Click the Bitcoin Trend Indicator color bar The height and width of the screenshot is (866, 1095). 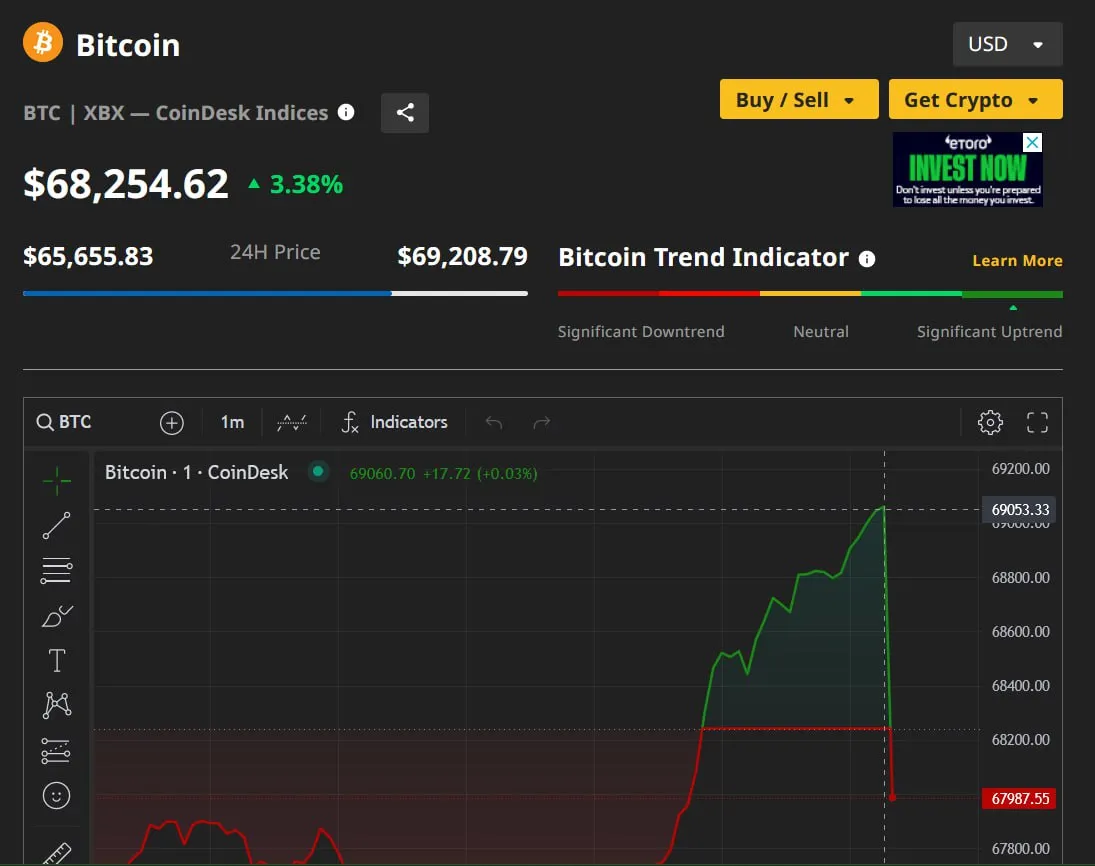pos(810,294)
